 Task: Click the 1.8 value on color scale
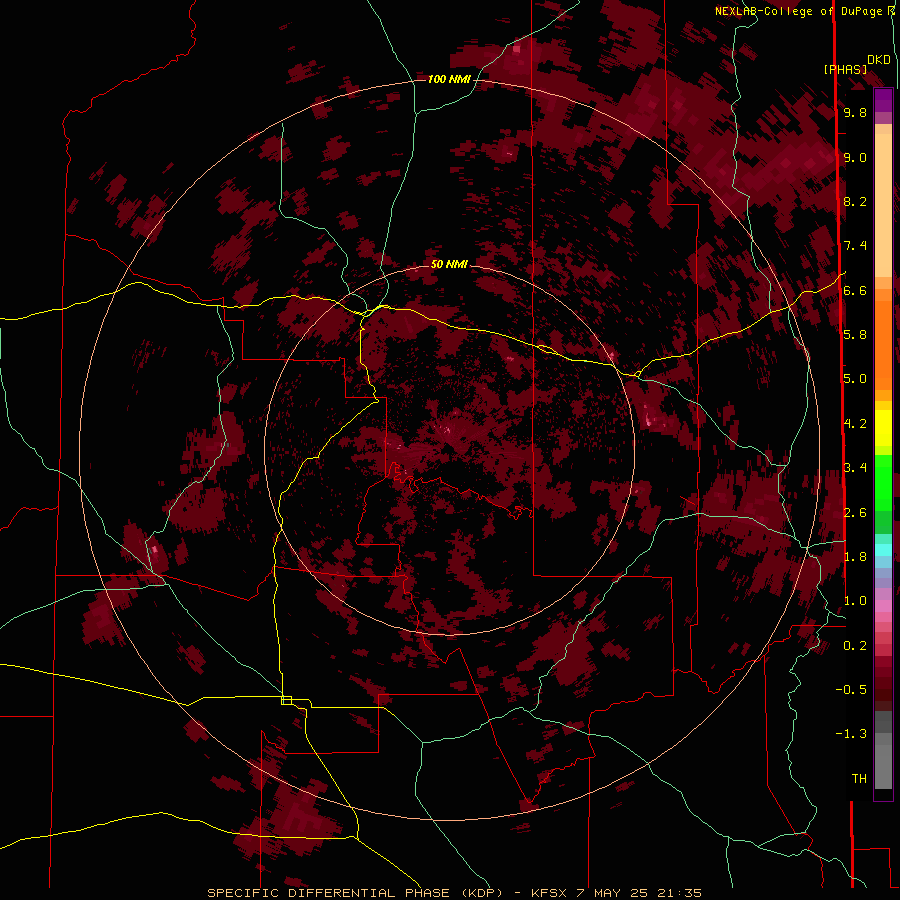click(x=855, y=557)
